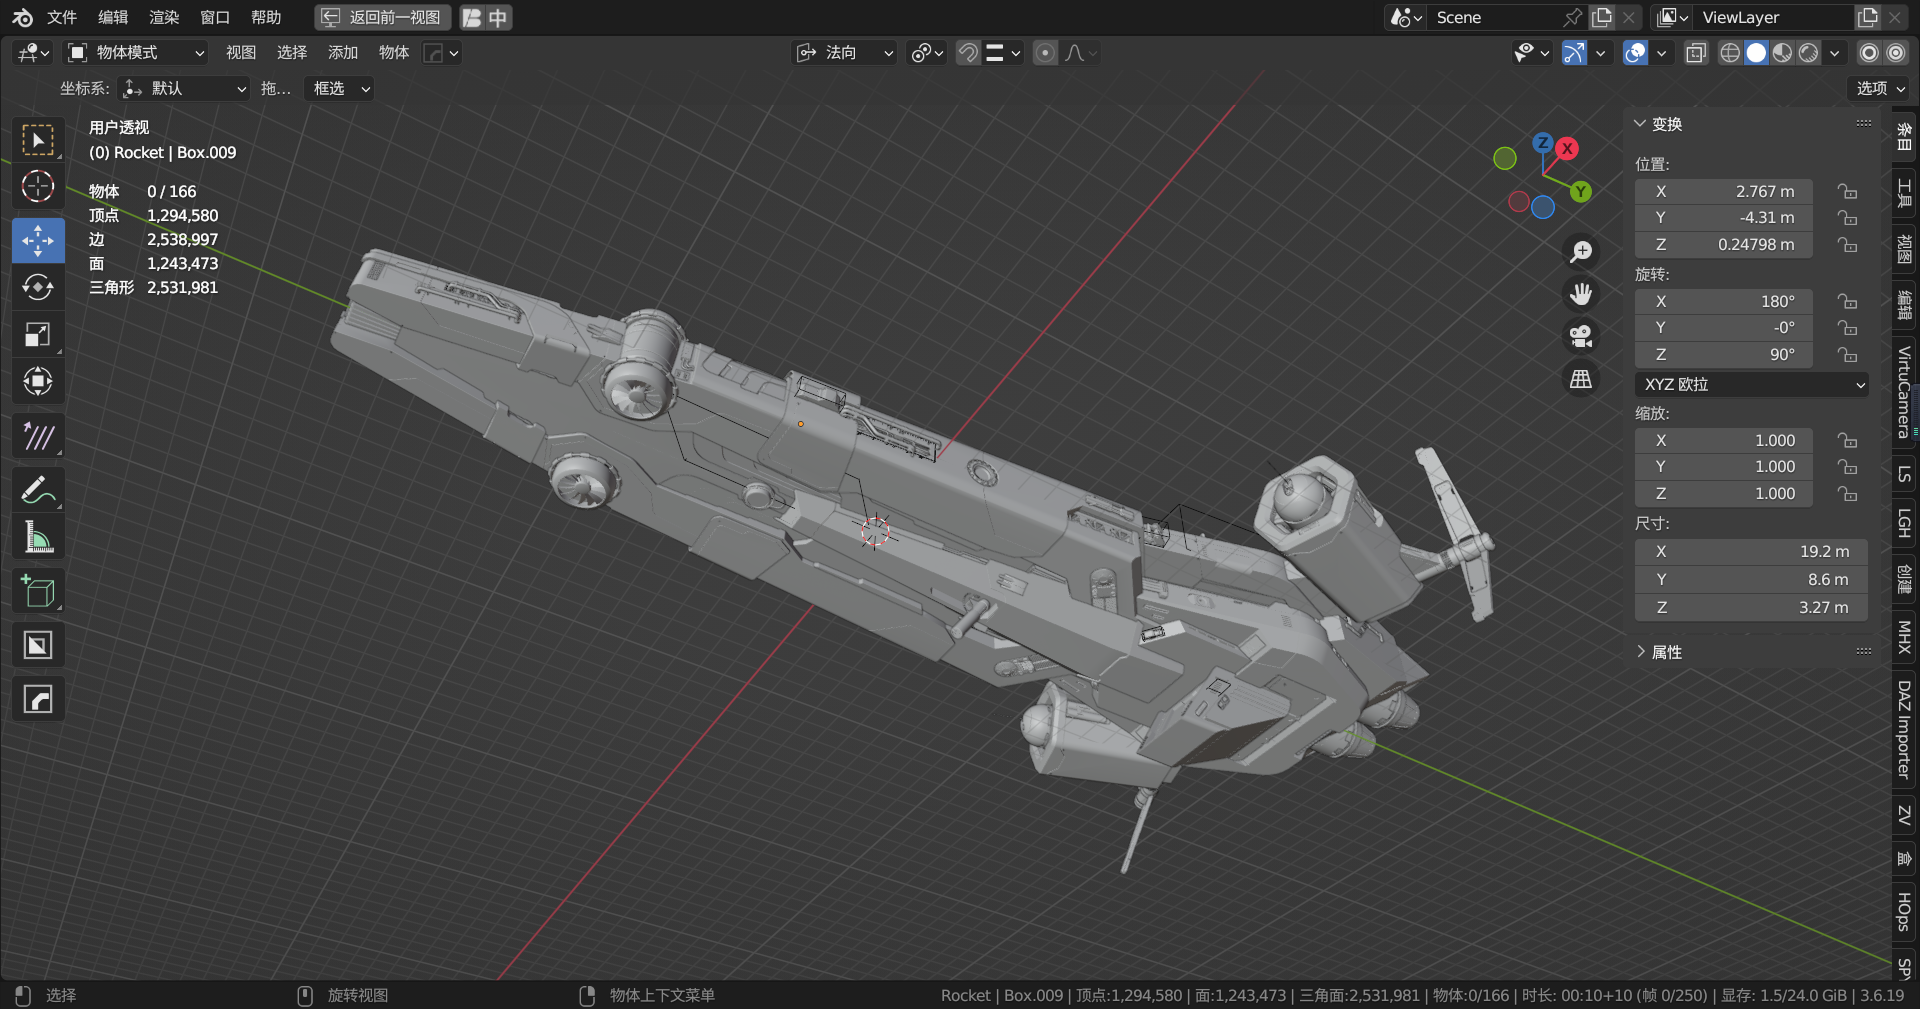Switch perspective/orthographic with grid icon
This screenshot has height=1009, width=1920.
pos(1581,379)
